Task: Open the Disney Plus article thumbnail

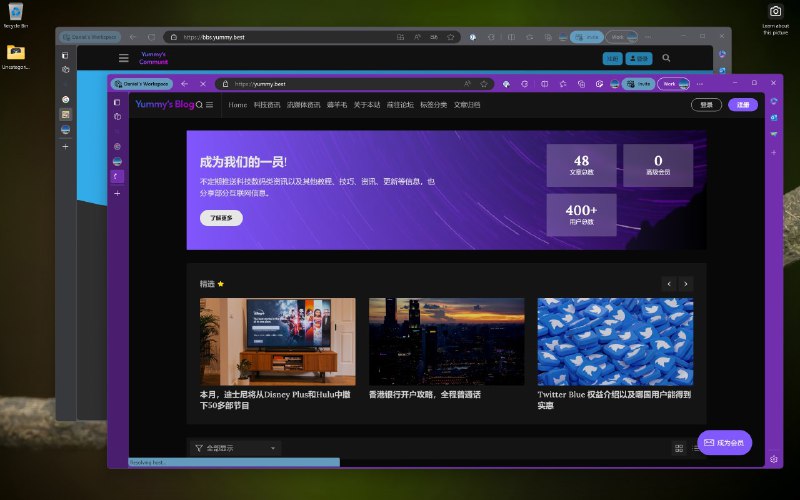Action: click(x=277, y=341)
